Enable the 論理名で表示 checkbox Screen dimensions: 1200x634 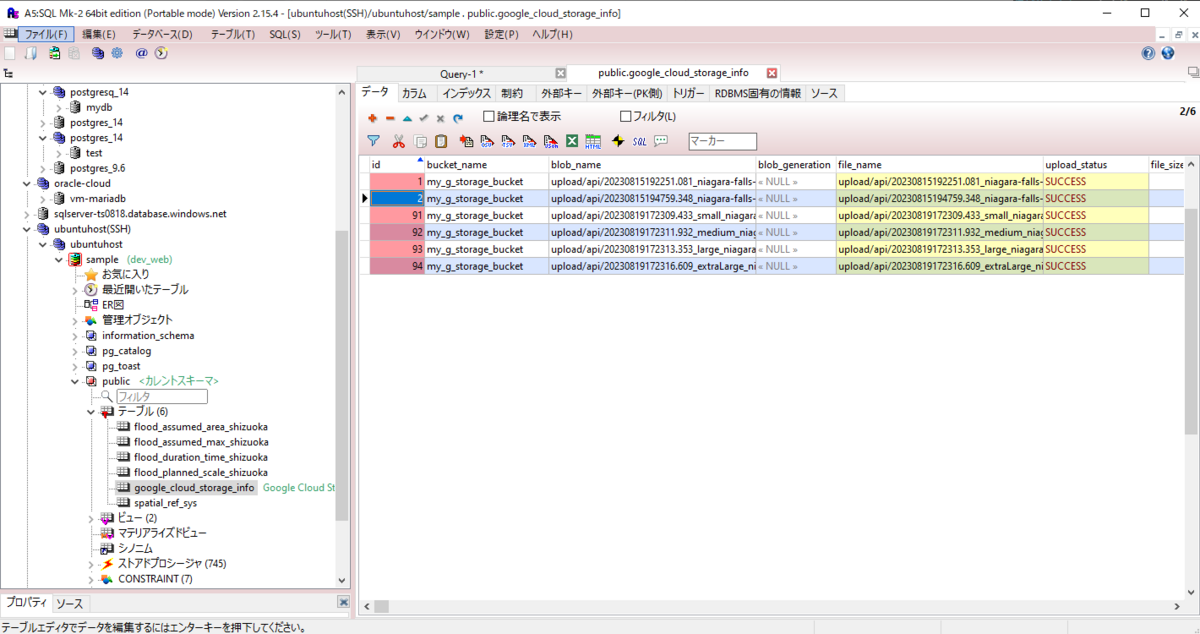[487, 117]
